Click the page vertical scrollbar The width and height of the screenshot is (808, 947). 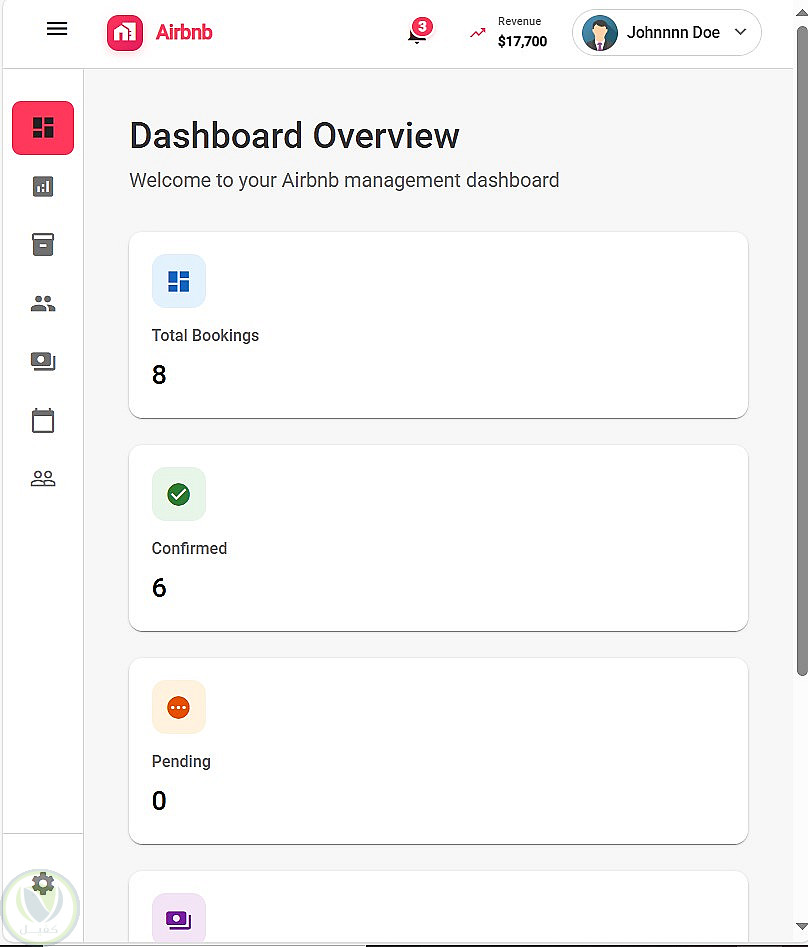point(801,350)
